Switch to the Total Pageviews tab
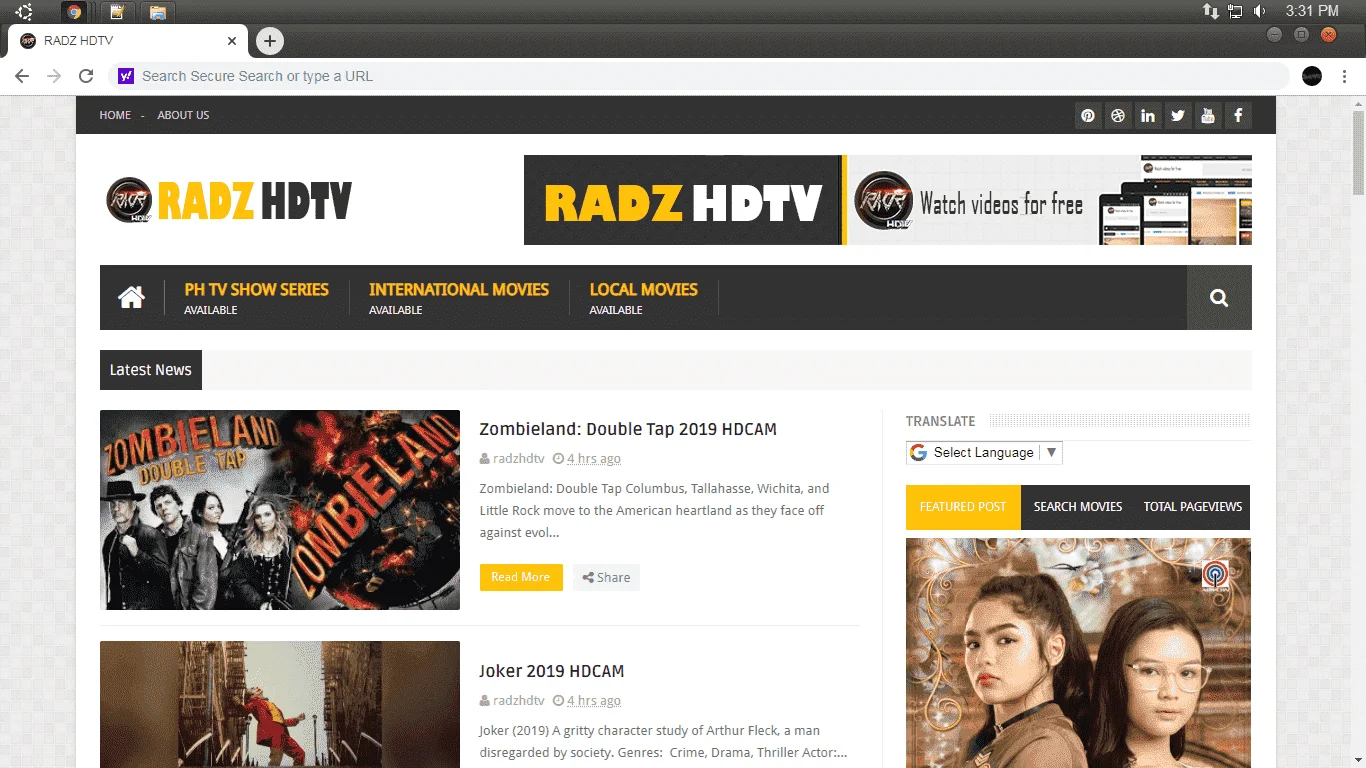 pos(1192,507)
